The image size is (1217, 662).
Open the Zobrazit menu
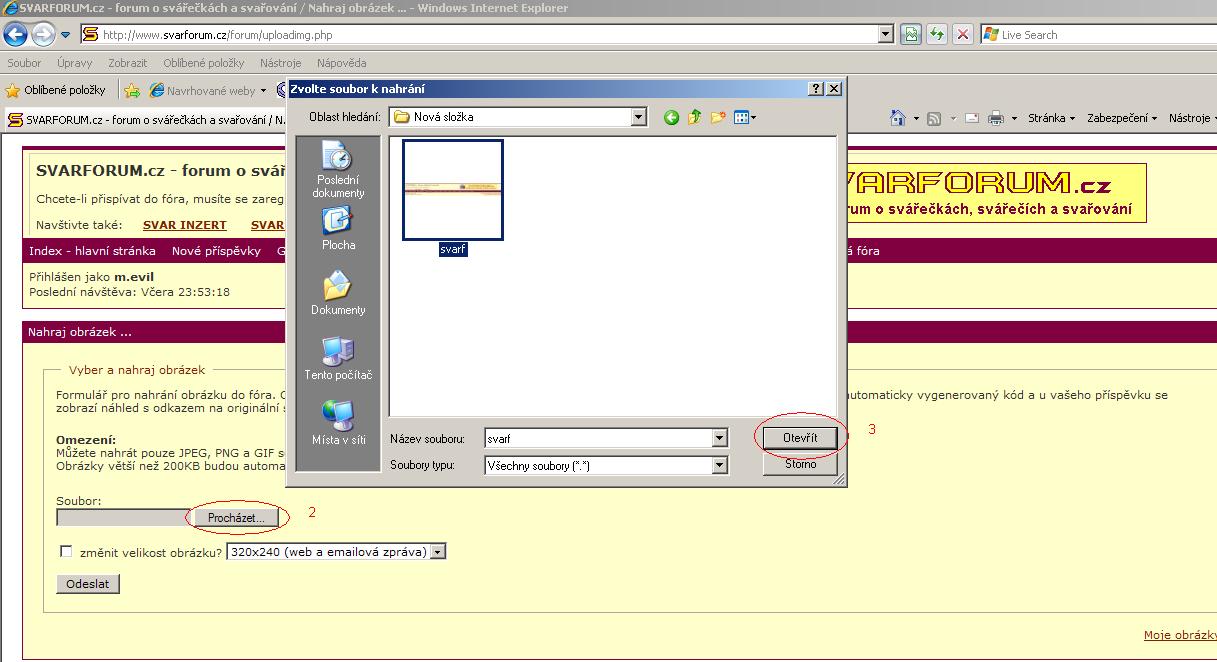click(128, 63)
